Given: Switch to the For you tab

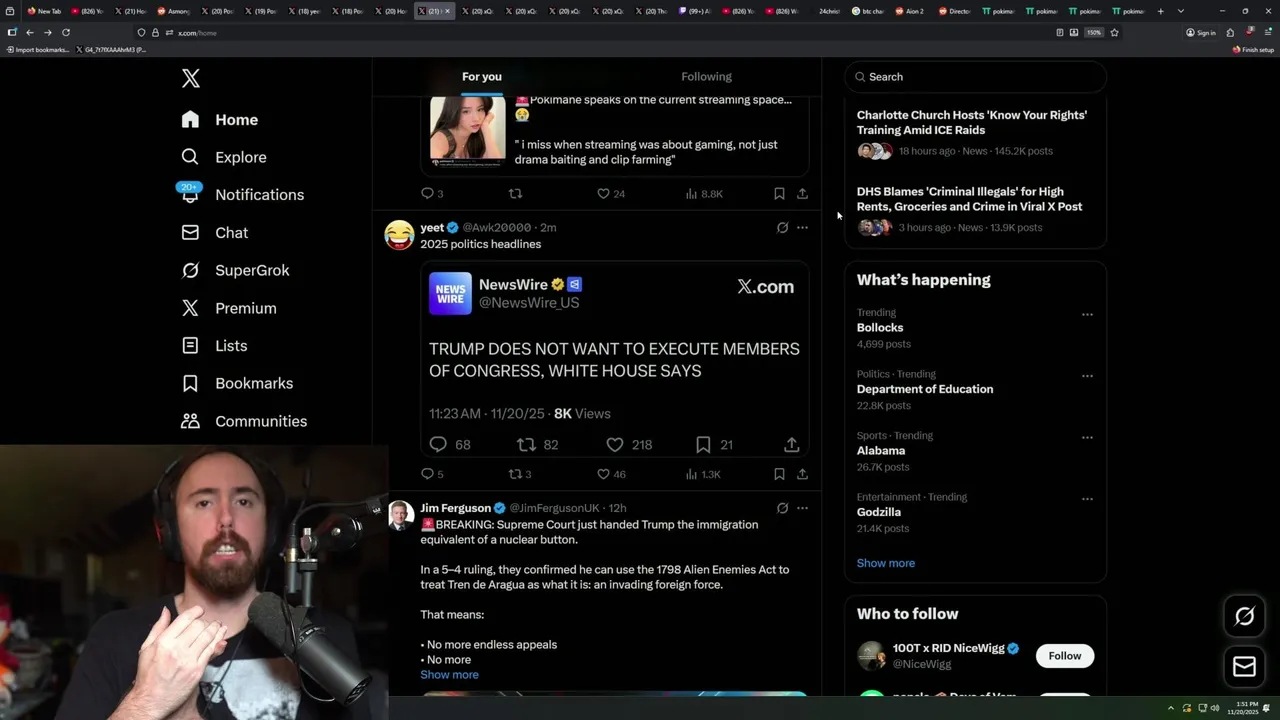Looking at the screenshot, I should pos(482,77).
